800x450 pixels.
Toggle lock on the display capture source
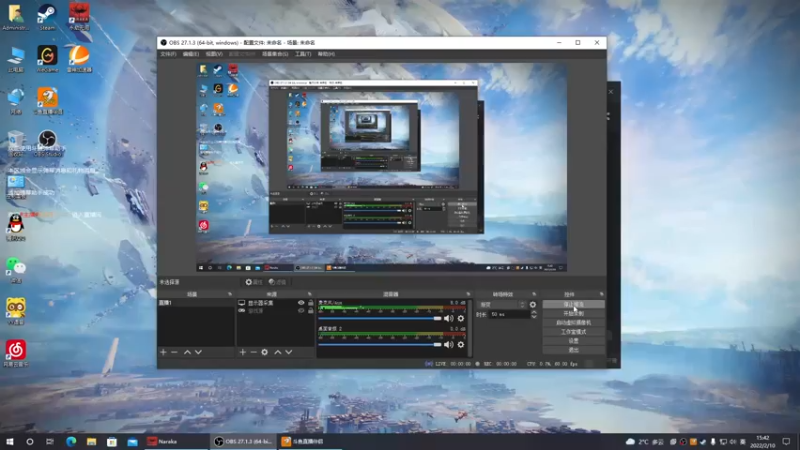tap(310, 302)
